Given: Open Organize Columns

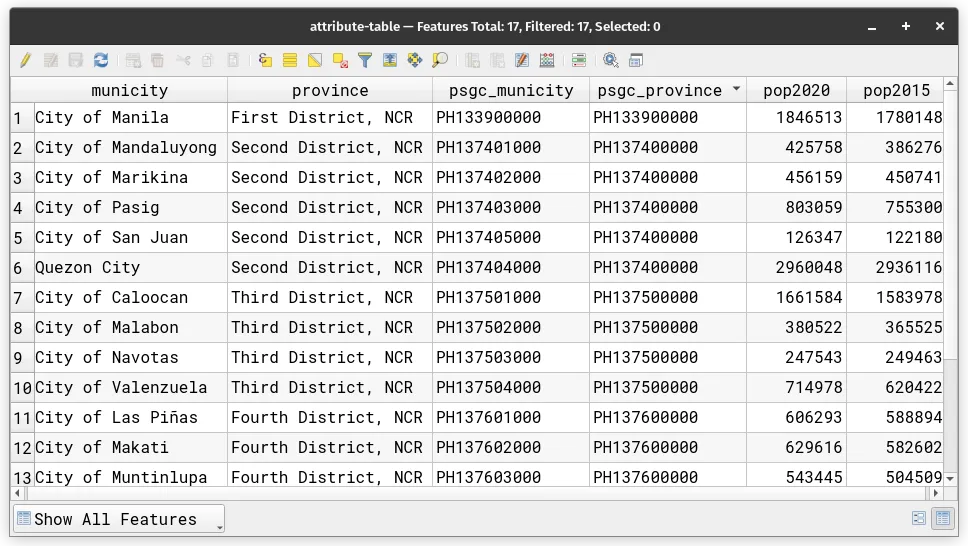Looking at the screenshot, I should point(522,60).
